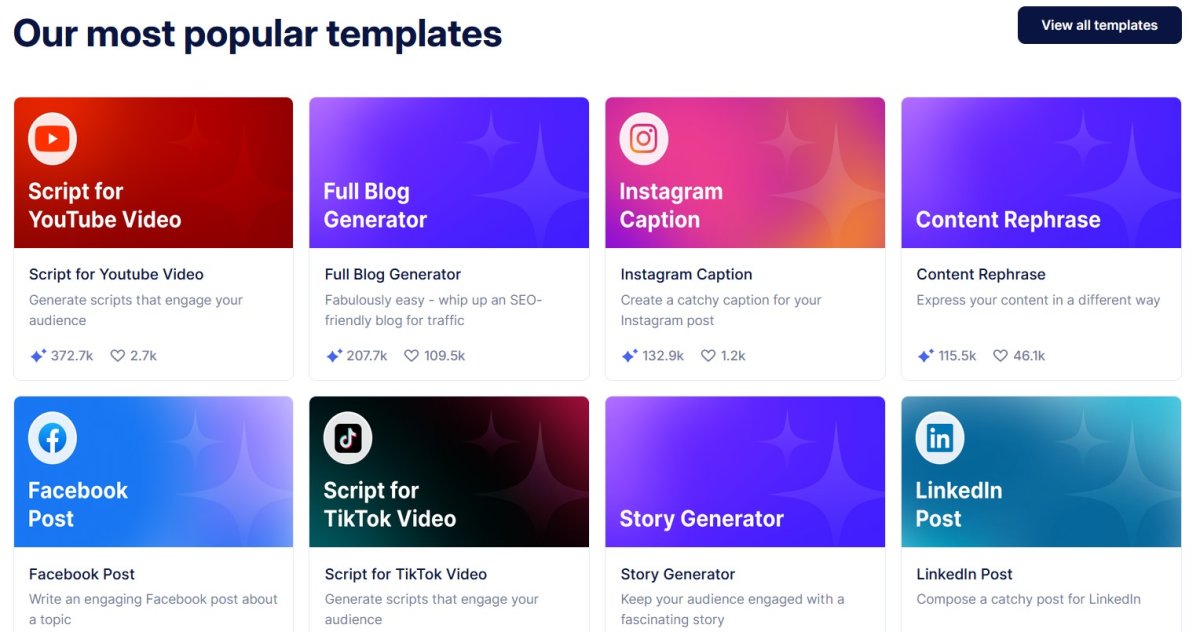Click heart icon on Content Rephrase card
The height and width of the screenshot is (632, 1200).
1000,355
